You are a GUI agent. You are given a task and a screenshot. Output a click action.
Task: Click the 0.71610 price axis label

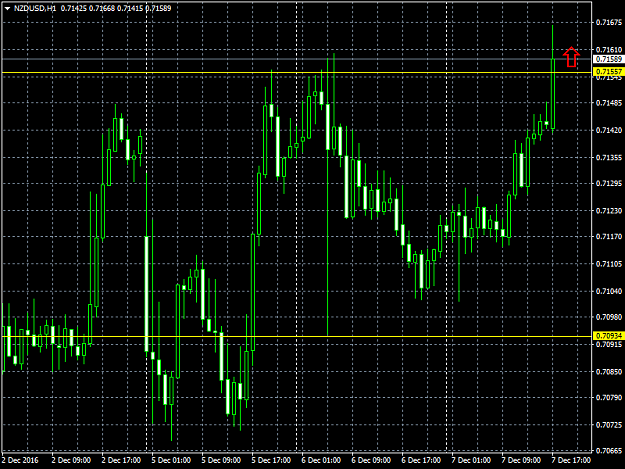click(x=609, y=50)
